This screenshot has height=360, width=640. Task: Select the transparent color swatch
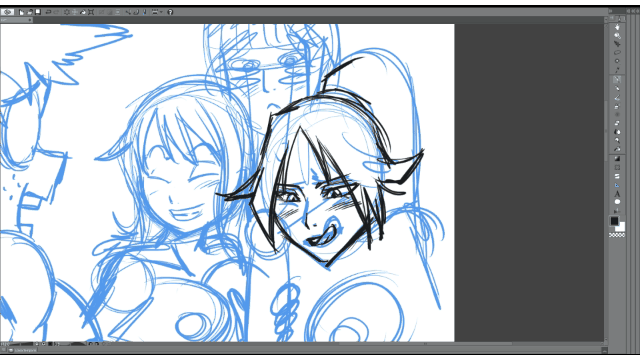[617, 235]
